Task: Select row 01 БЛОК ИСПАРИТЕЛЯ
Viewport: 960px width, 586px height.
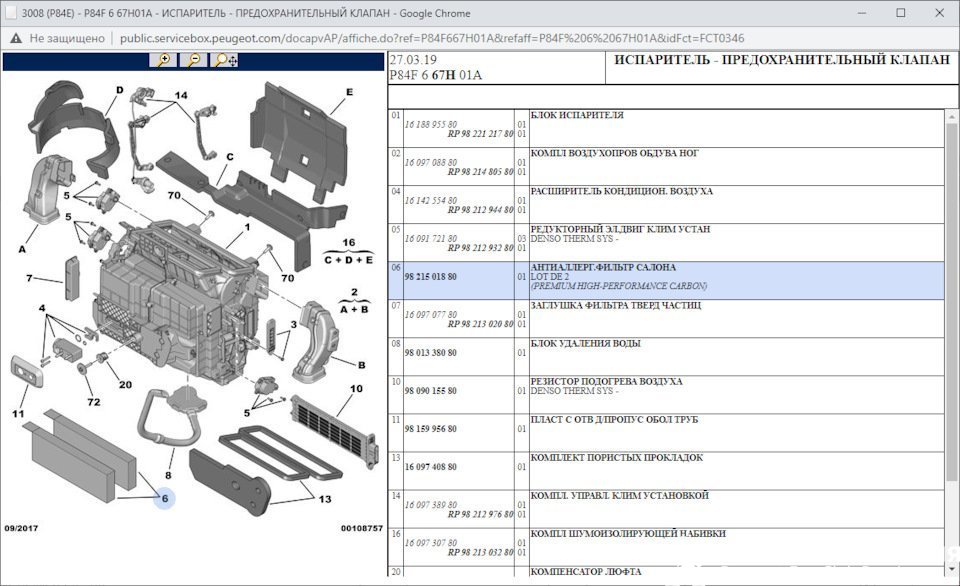Action: coord(666,129)
